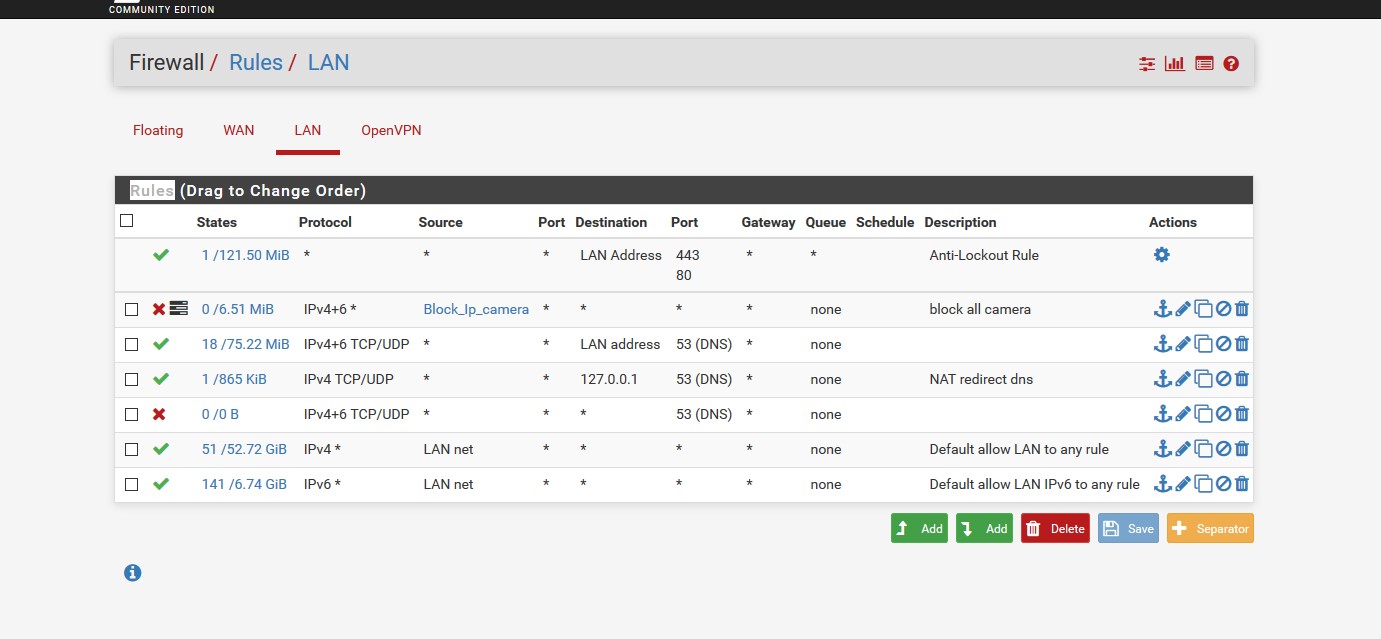Edit the Default allow LAN to any rule
This screenshot has height=639, width=1381.
click(1183, 449)
